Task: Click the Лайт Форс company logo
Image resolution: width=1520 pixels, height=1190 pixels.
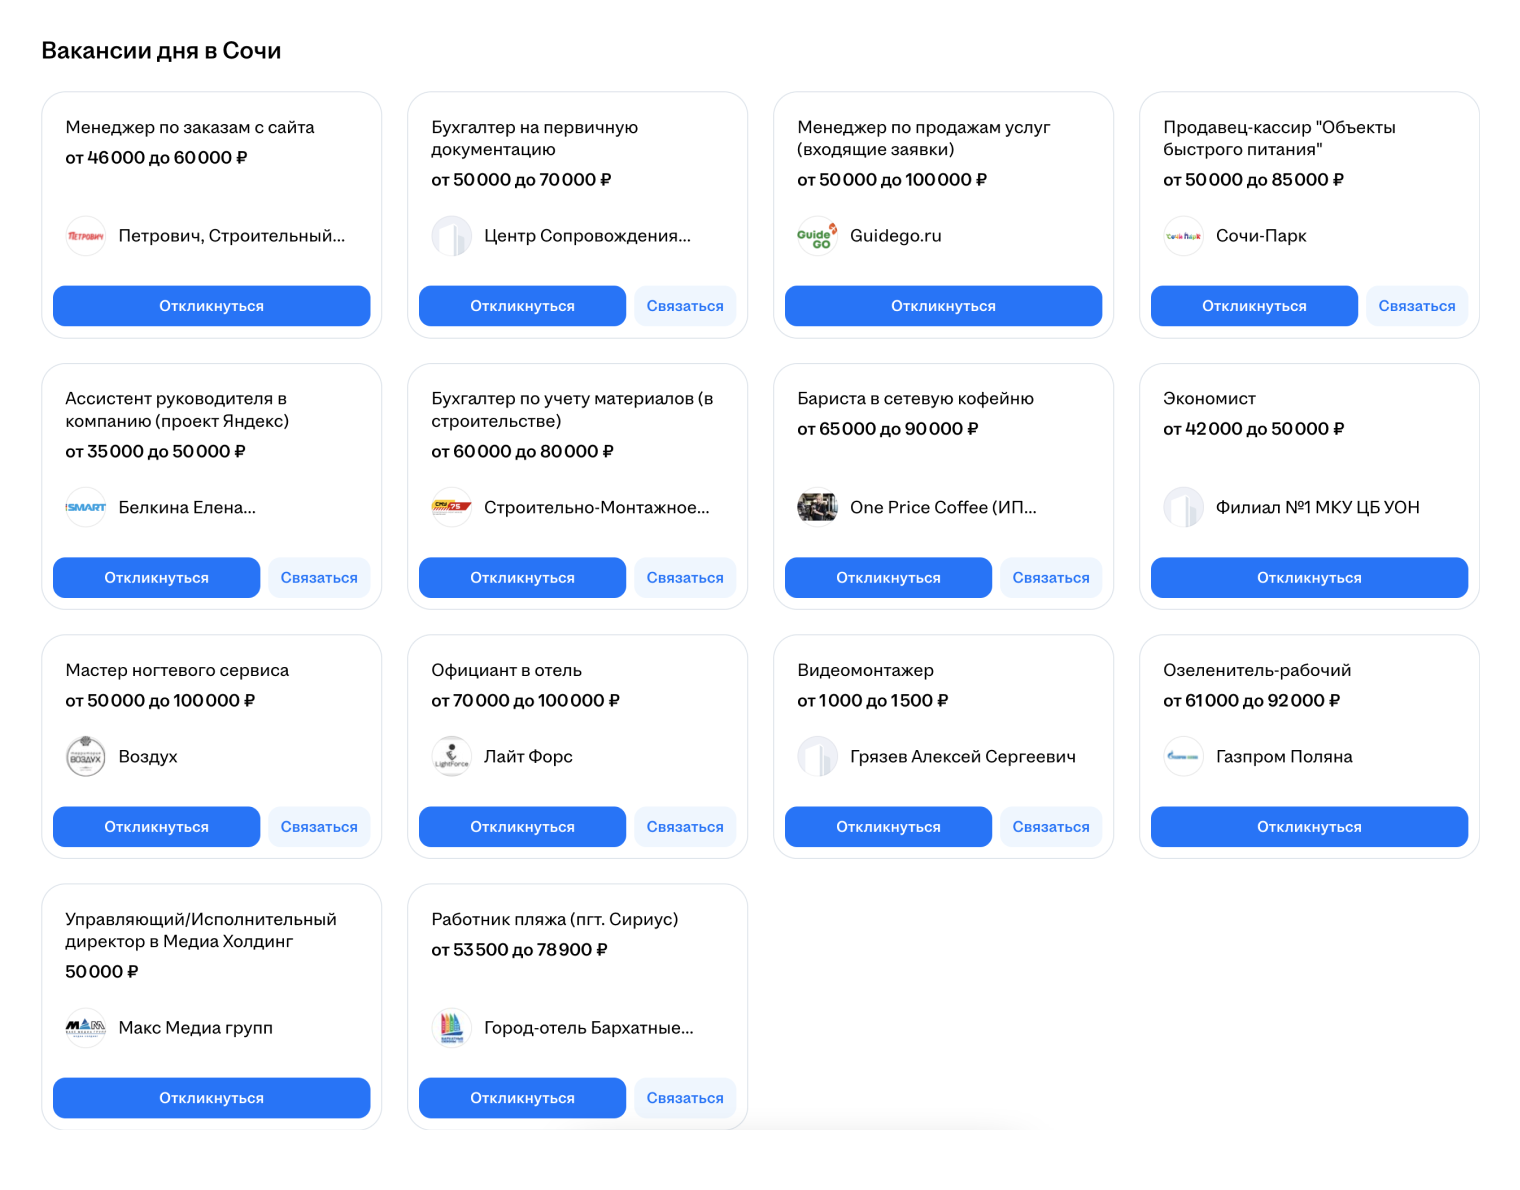Action: (x=451, y=756)
